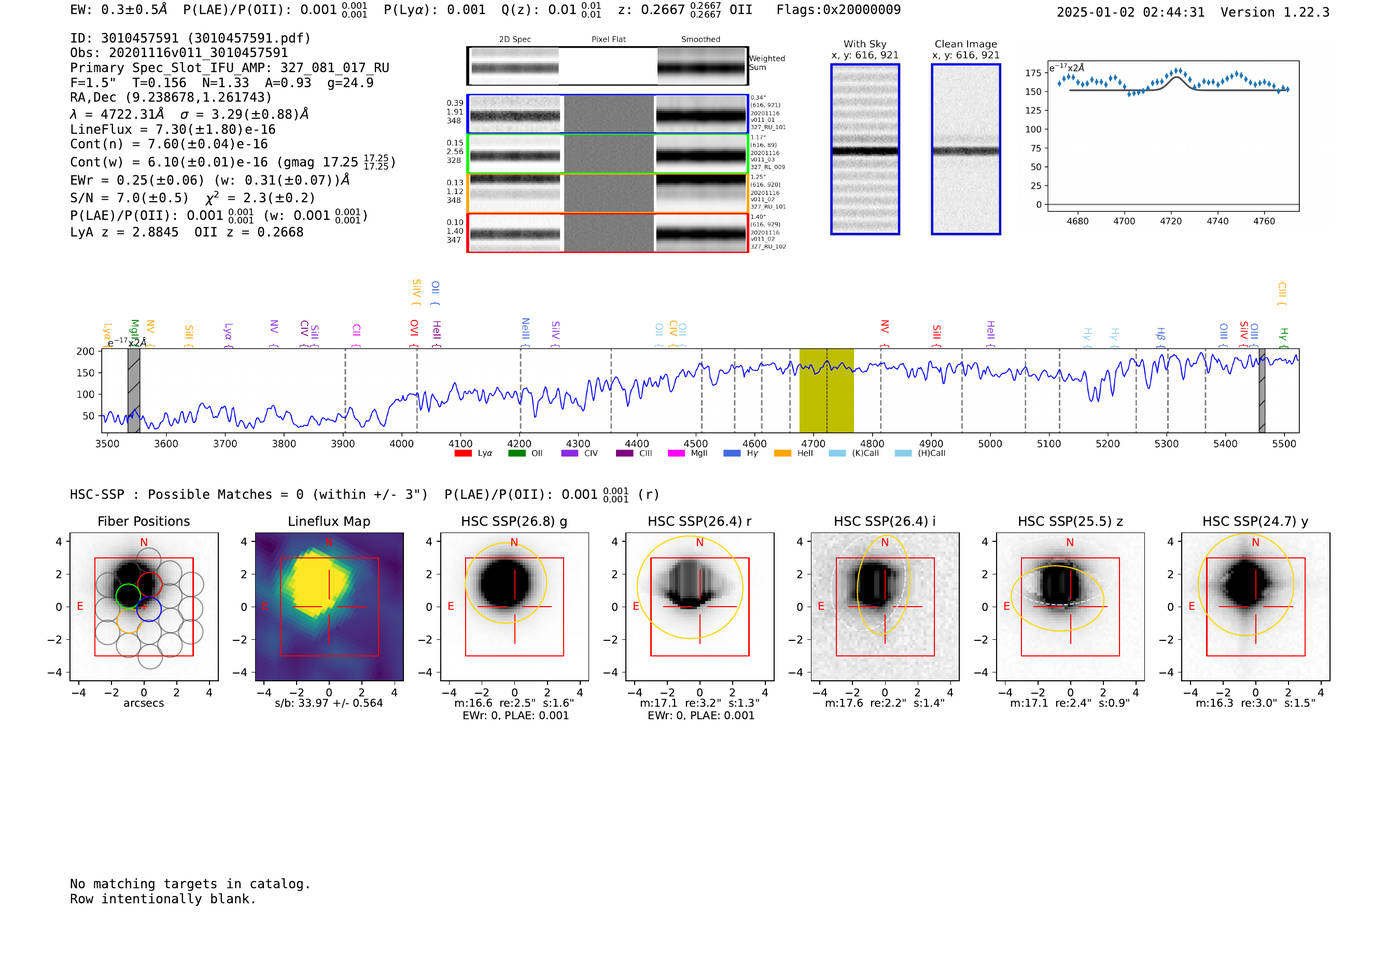Click the red NV label near 4880

point(884,333)
